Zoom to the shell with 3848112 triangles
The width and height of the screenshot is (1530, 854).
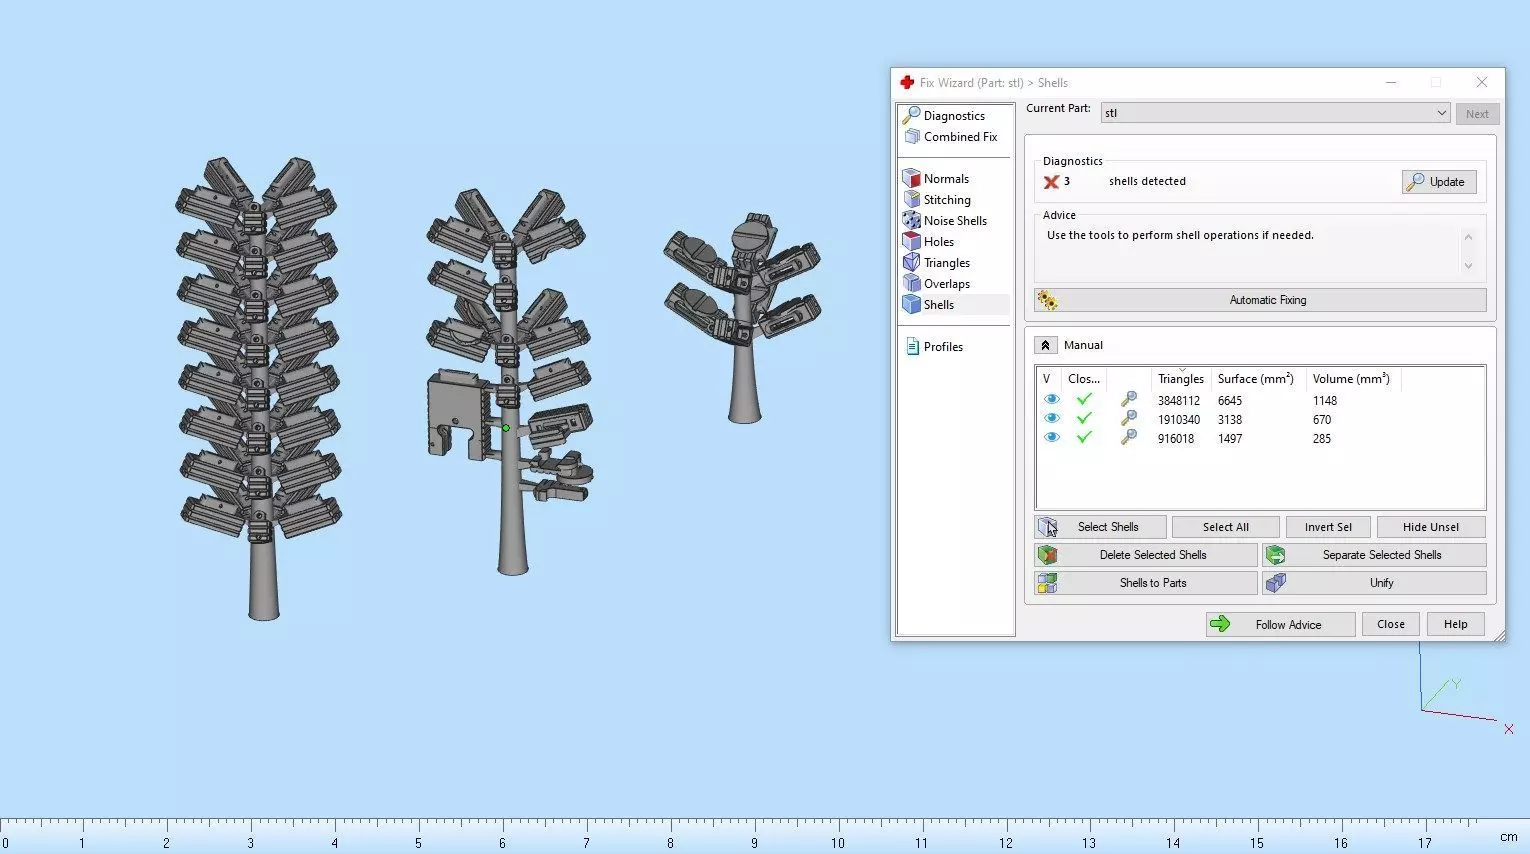1129,400
